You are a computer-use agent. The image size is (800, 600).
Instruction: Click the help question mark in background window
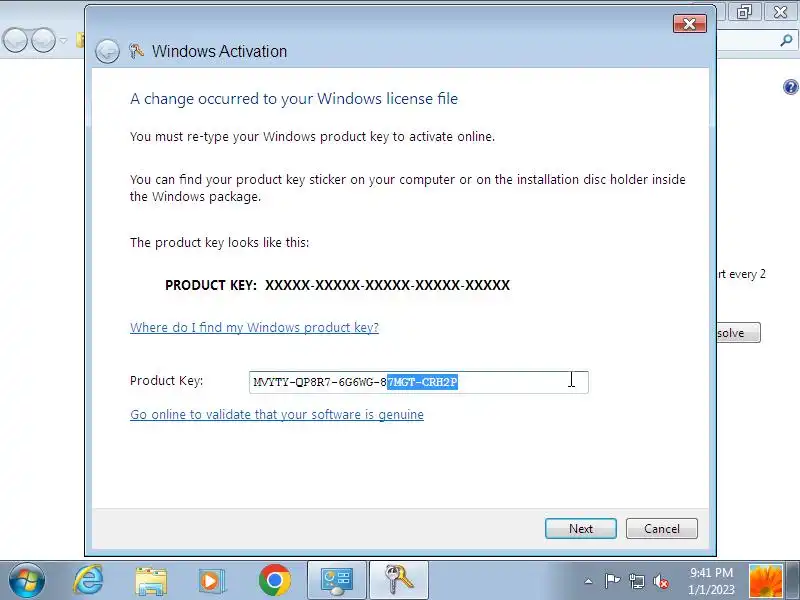pos(790,87)
